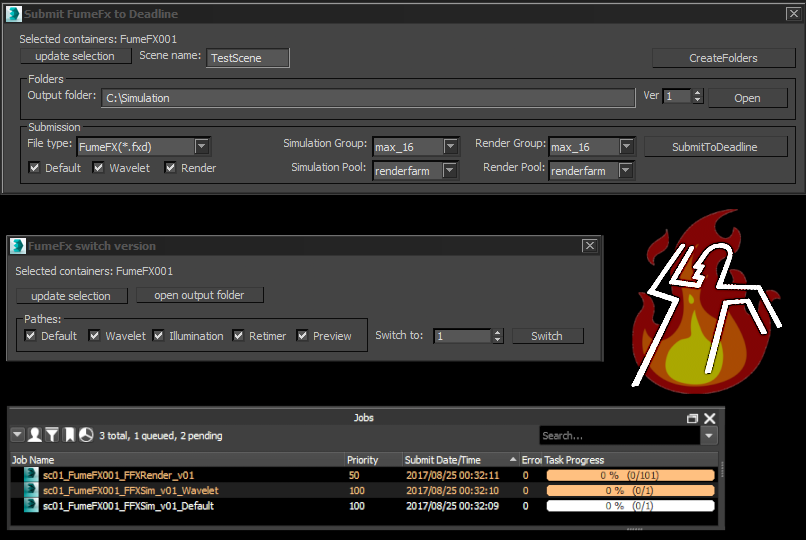Click the Submit FumeFx to Deadline title icon
The height and width of the screenshot is (540, 806).
[14, 14]
